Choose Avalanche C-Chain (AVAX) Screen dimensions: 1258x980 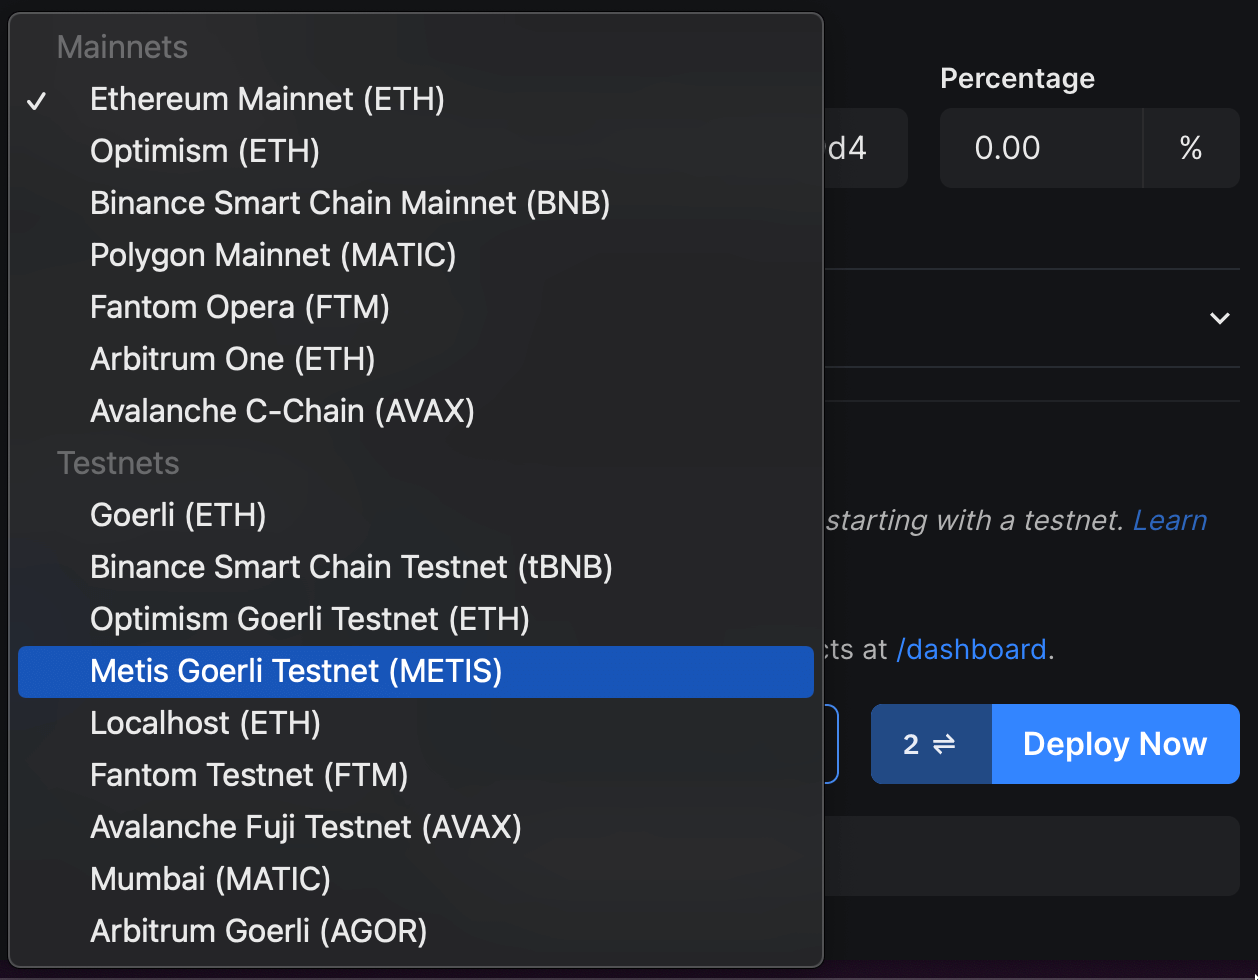pyautogui.click(x=282, y=411)
